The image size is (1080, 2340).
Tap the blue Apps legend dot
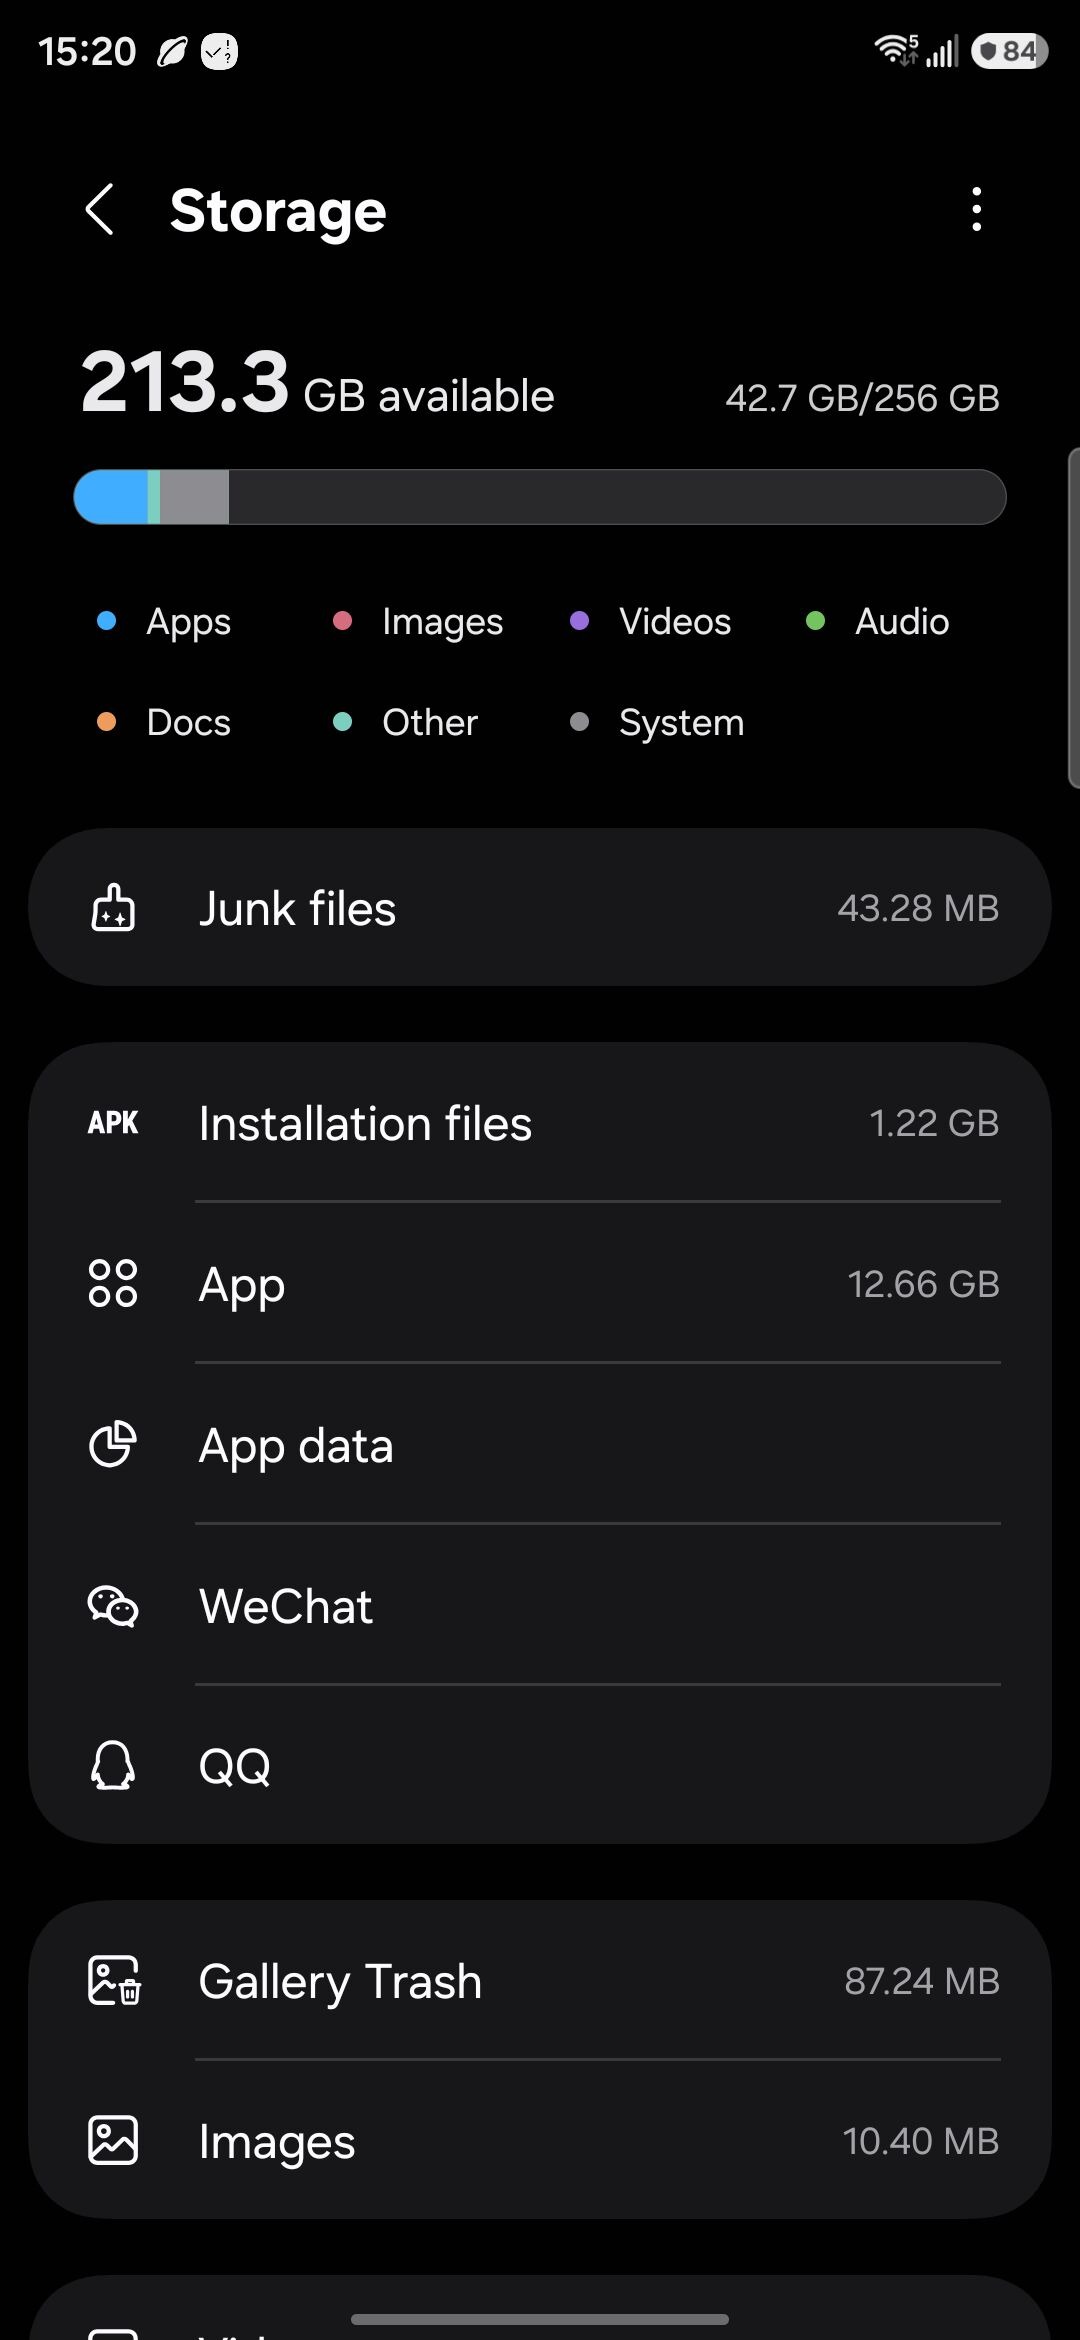click(x=107, y=621)
